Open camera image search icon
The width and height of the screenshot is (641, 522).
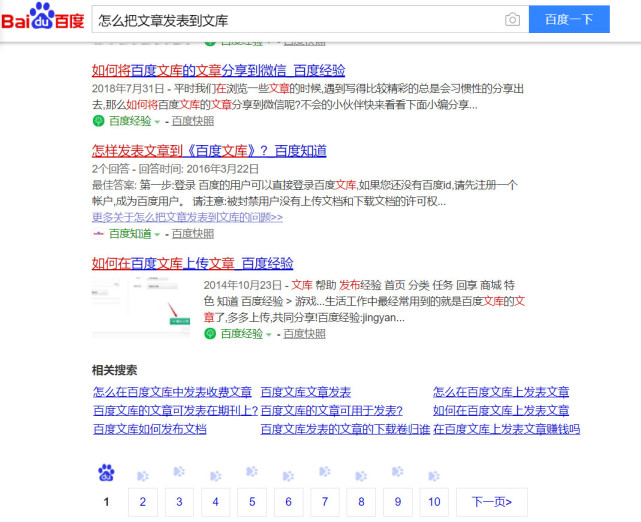(512, 19)
